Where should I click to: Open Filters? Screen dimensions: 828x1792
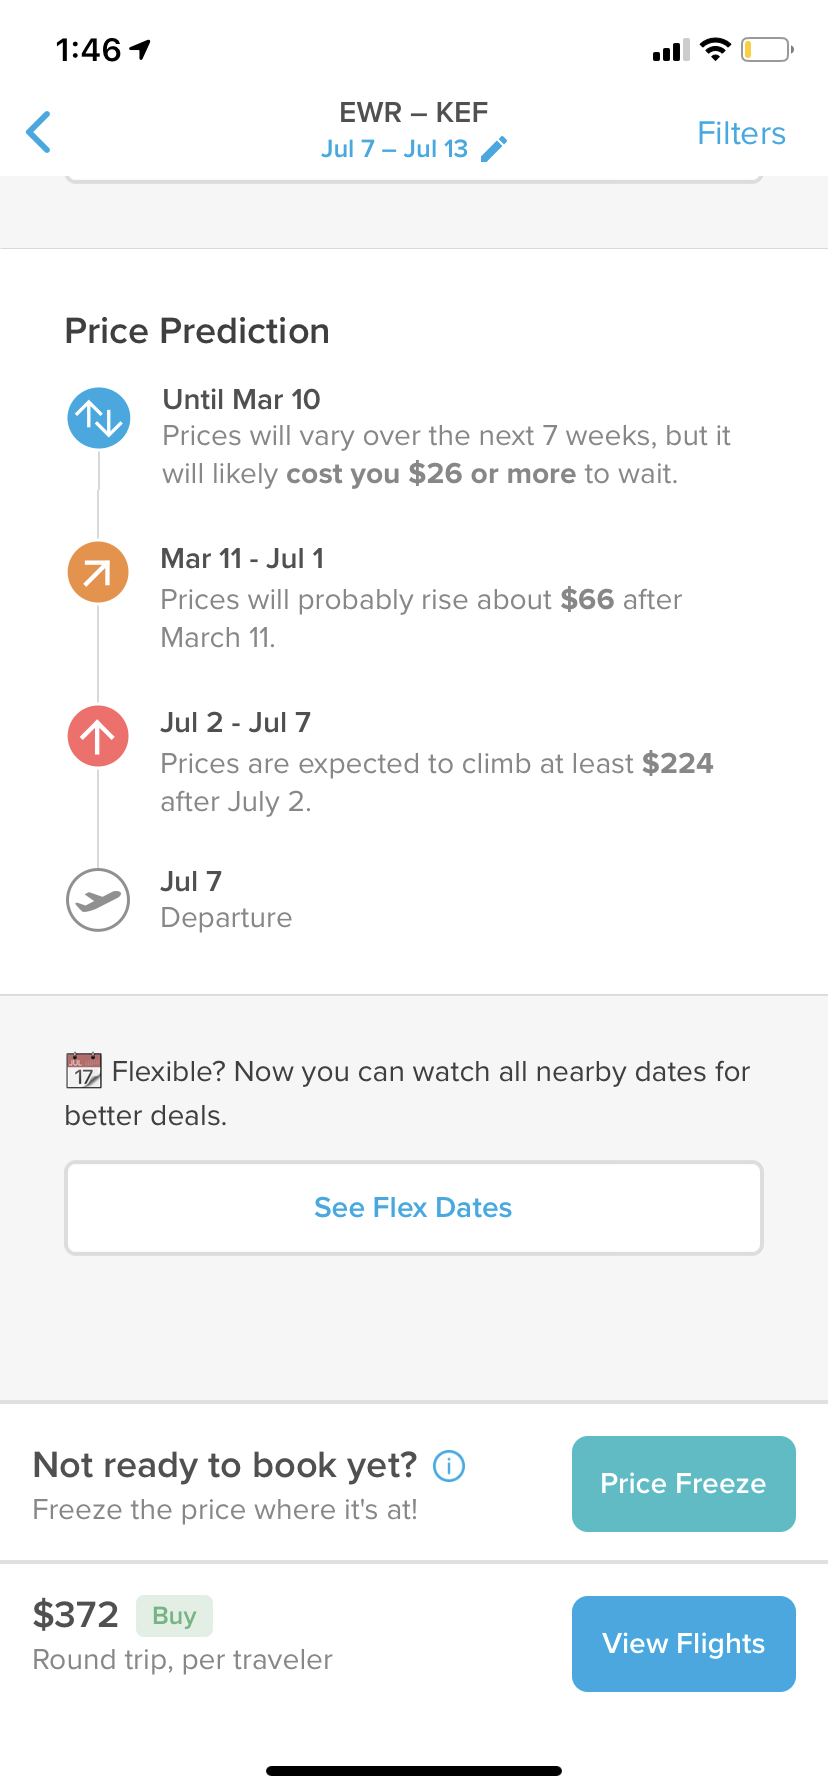click(x=741, y=133)
